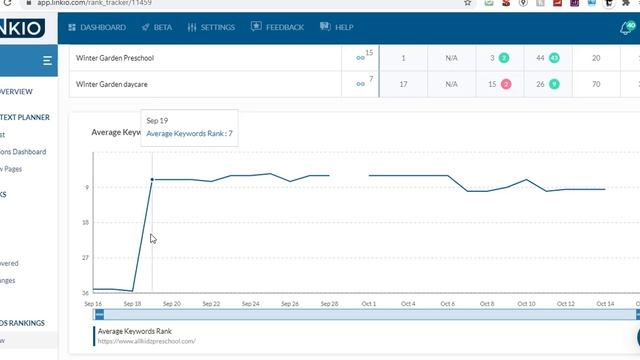Click the 18 y-axis label
This screenshot has width=640, height=360.
pos(85,222)
